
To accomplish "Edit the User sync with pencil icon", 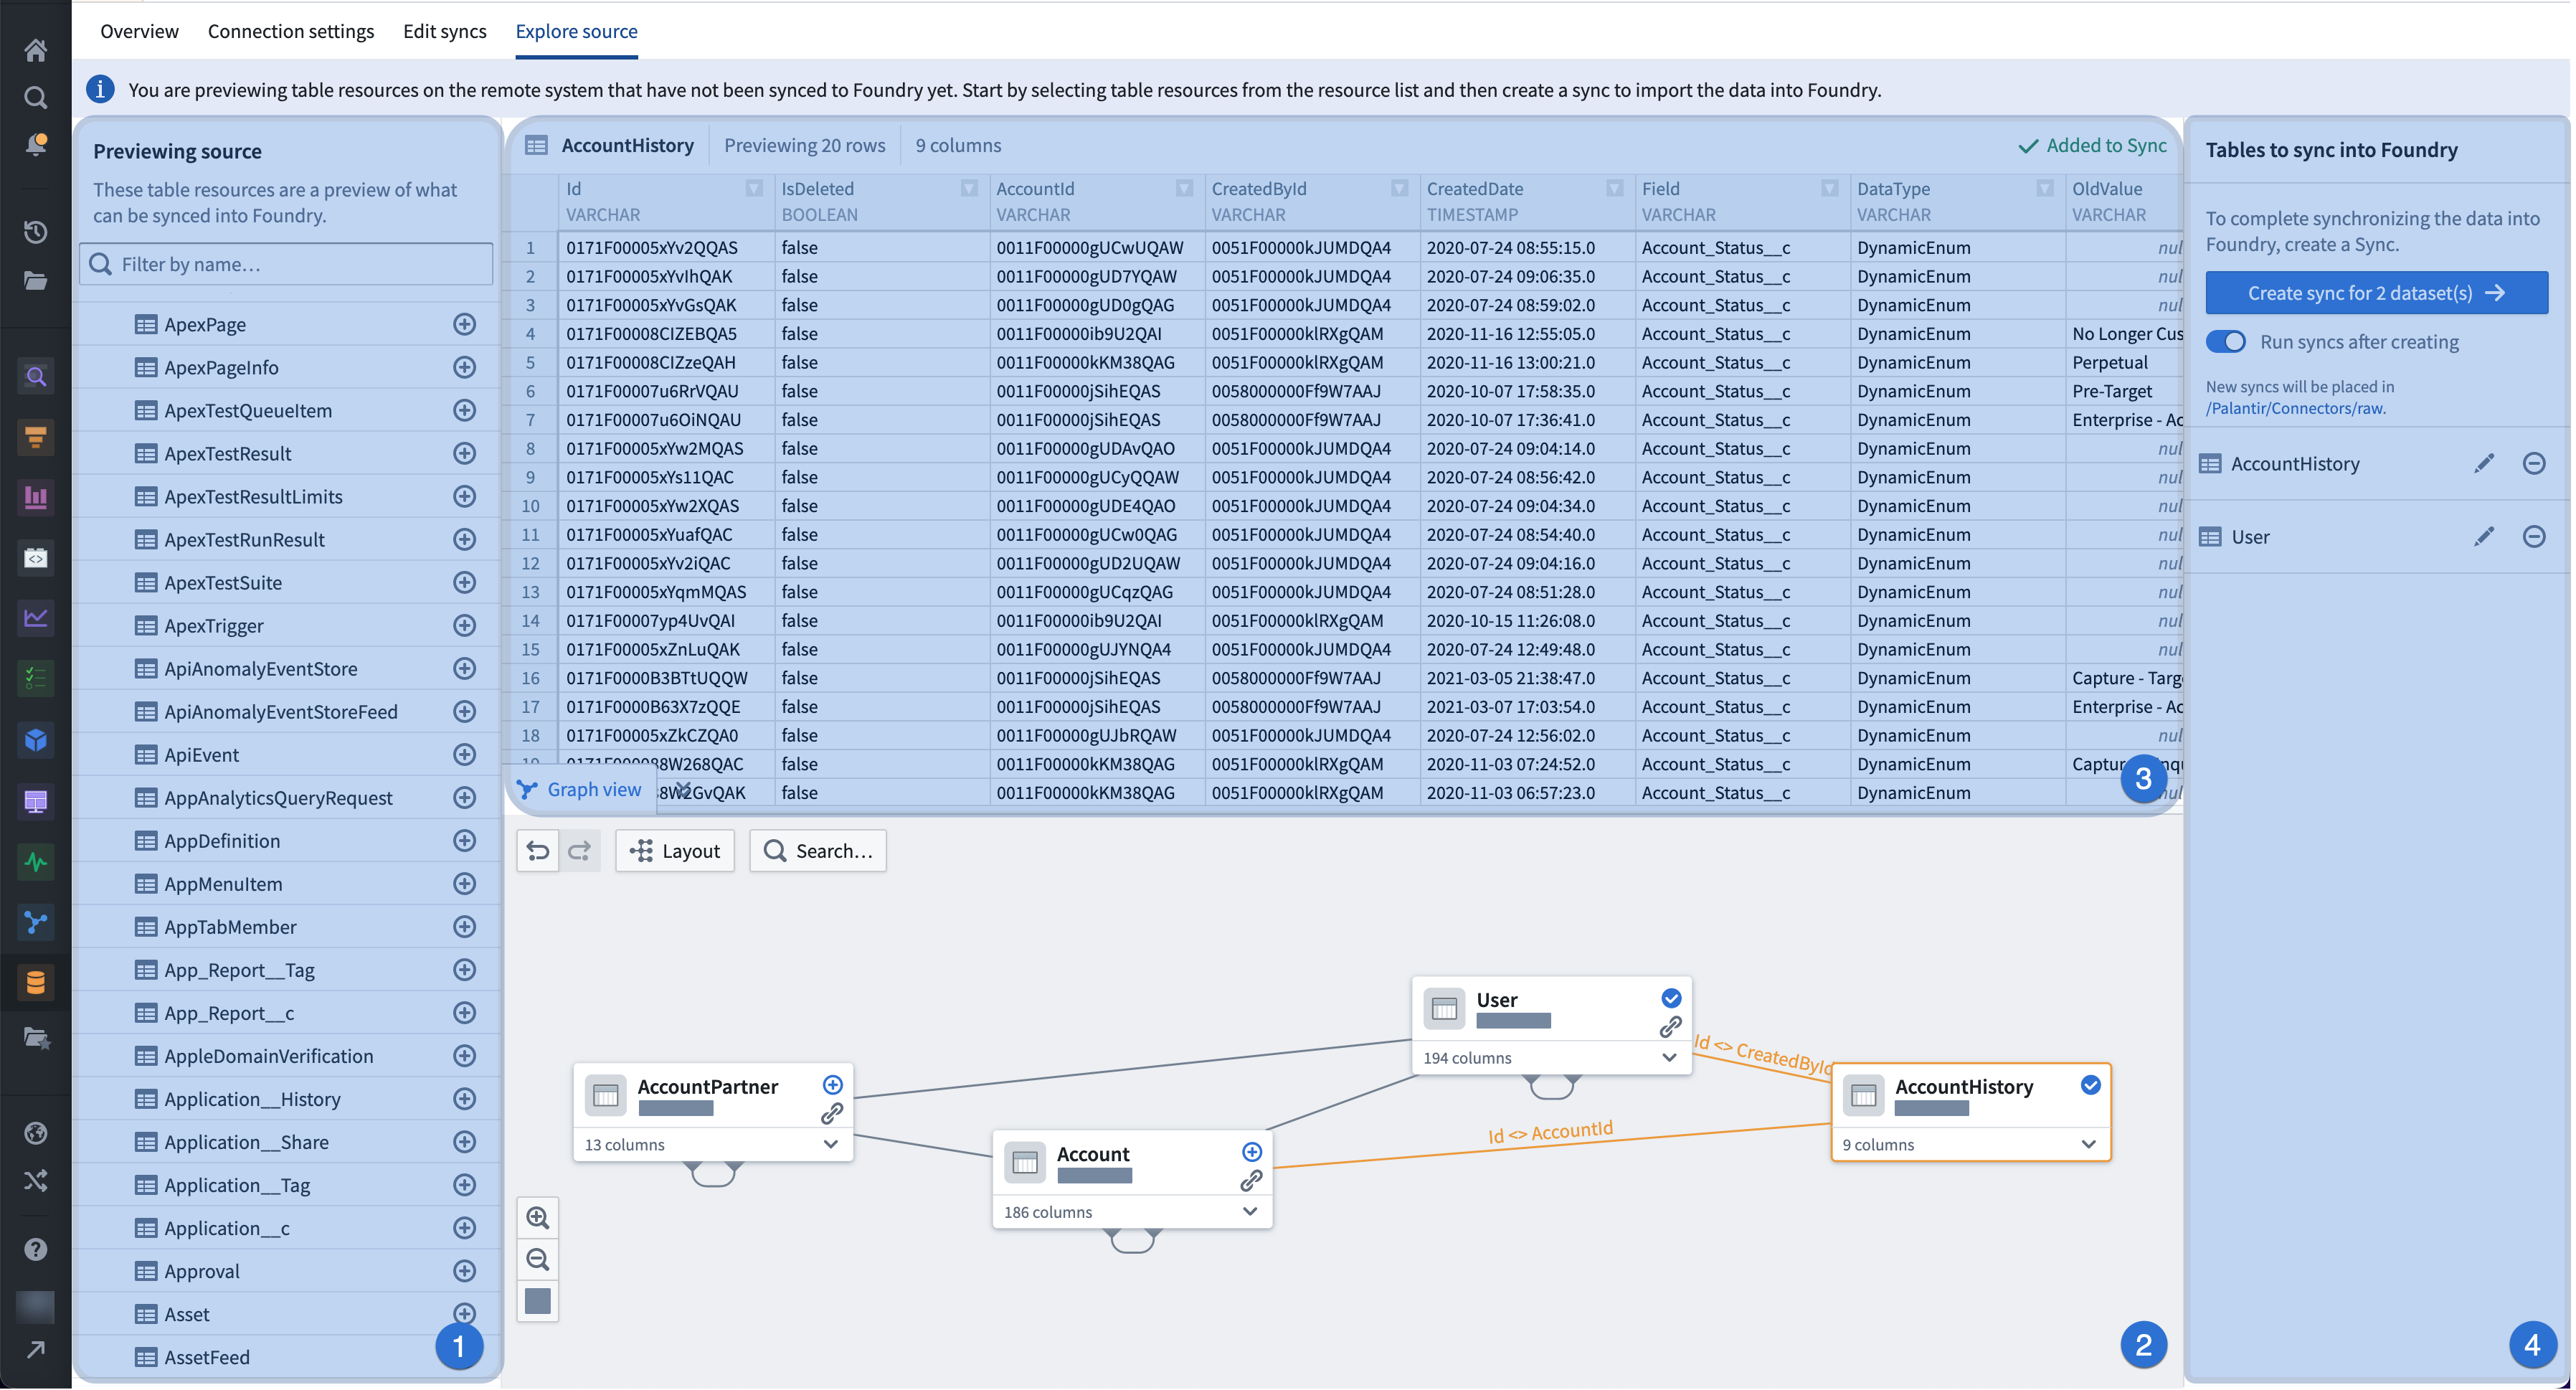I will pos(2484,536).
